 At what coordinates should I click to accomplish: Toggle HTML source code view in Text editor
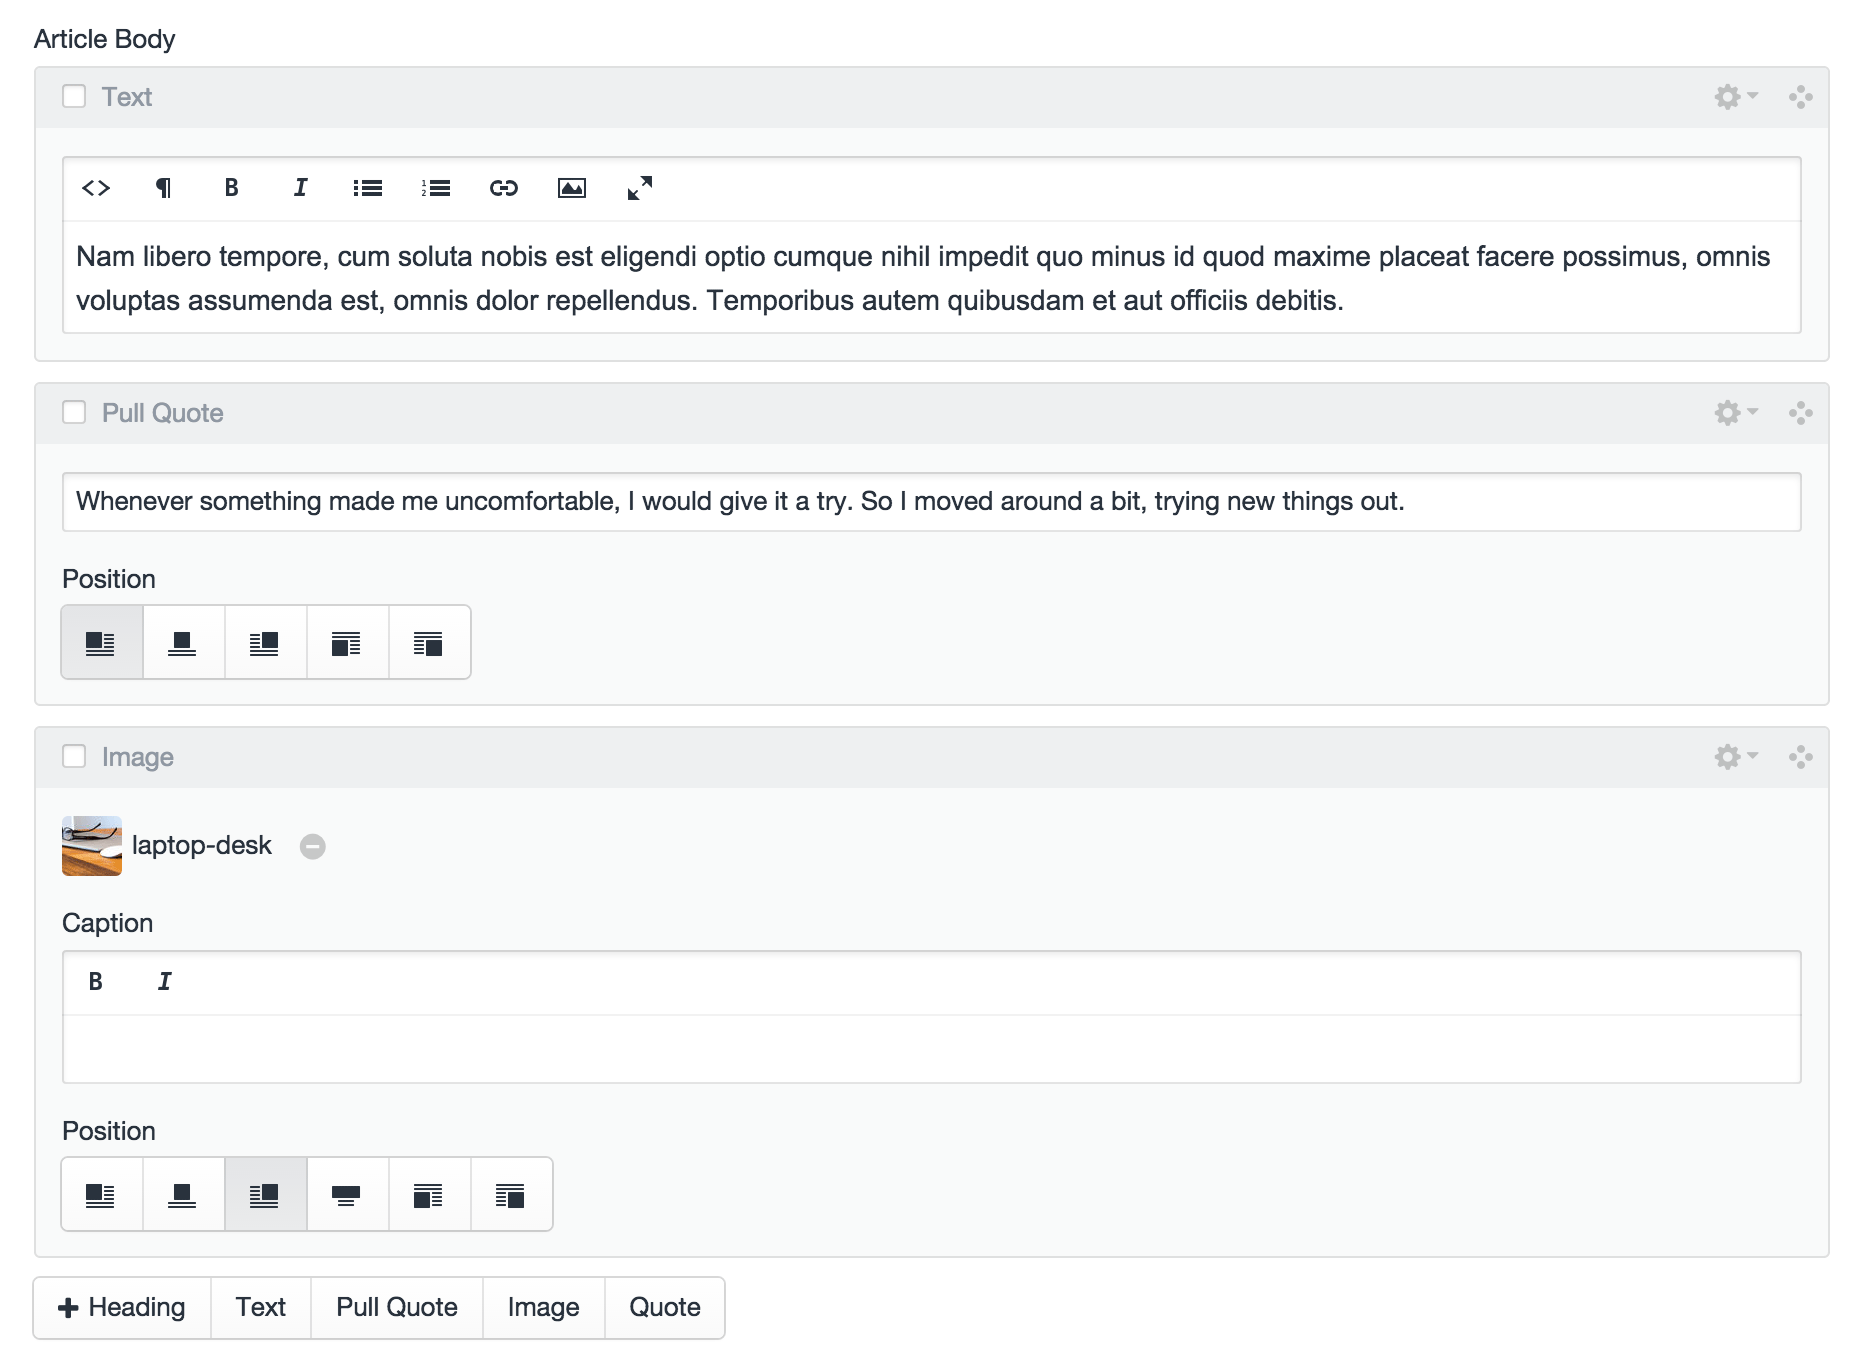click(96, 188)
